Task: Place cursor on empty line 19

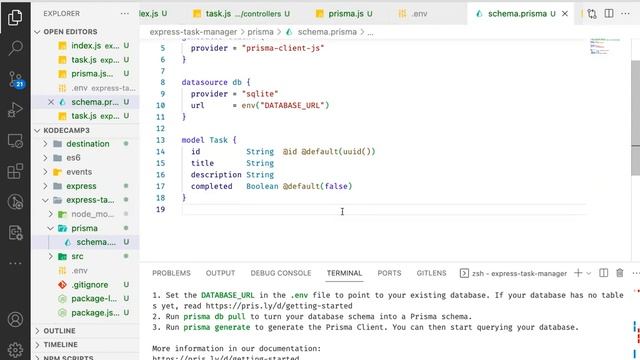Action: [384, 209]
